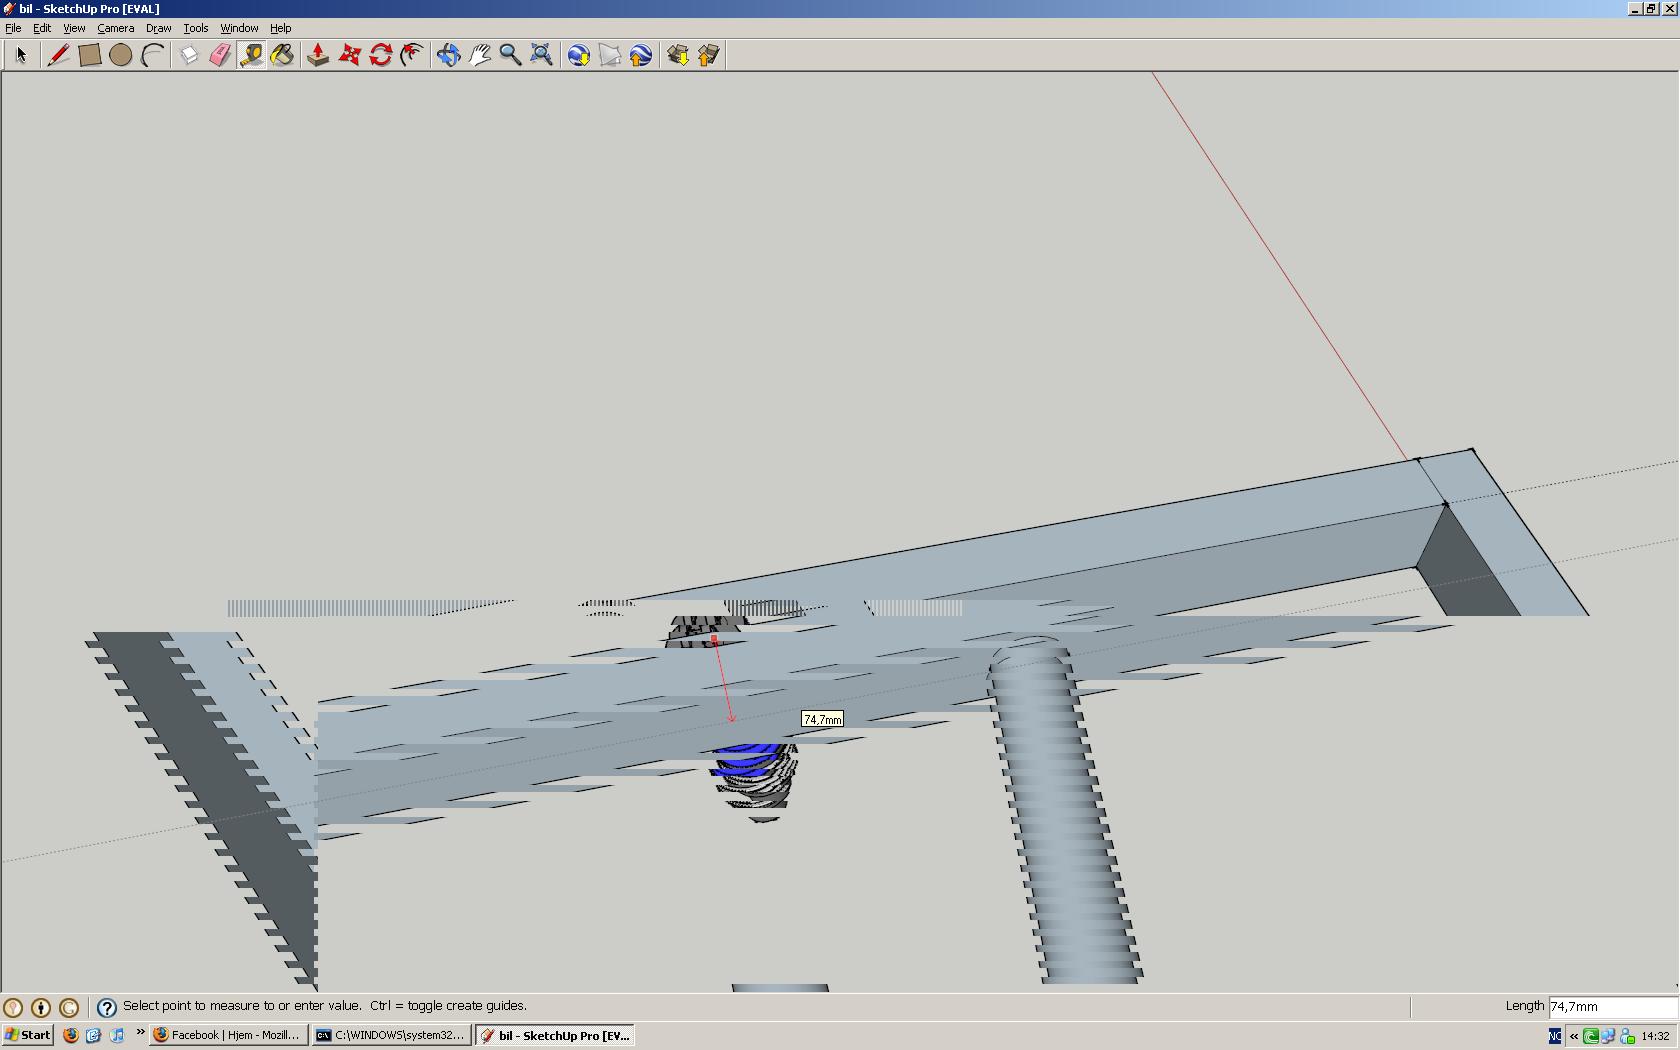Screen dimensions: 1680x1050
Task: Toggle the Tape Measure tool
Action: click(x=251, y=55)
